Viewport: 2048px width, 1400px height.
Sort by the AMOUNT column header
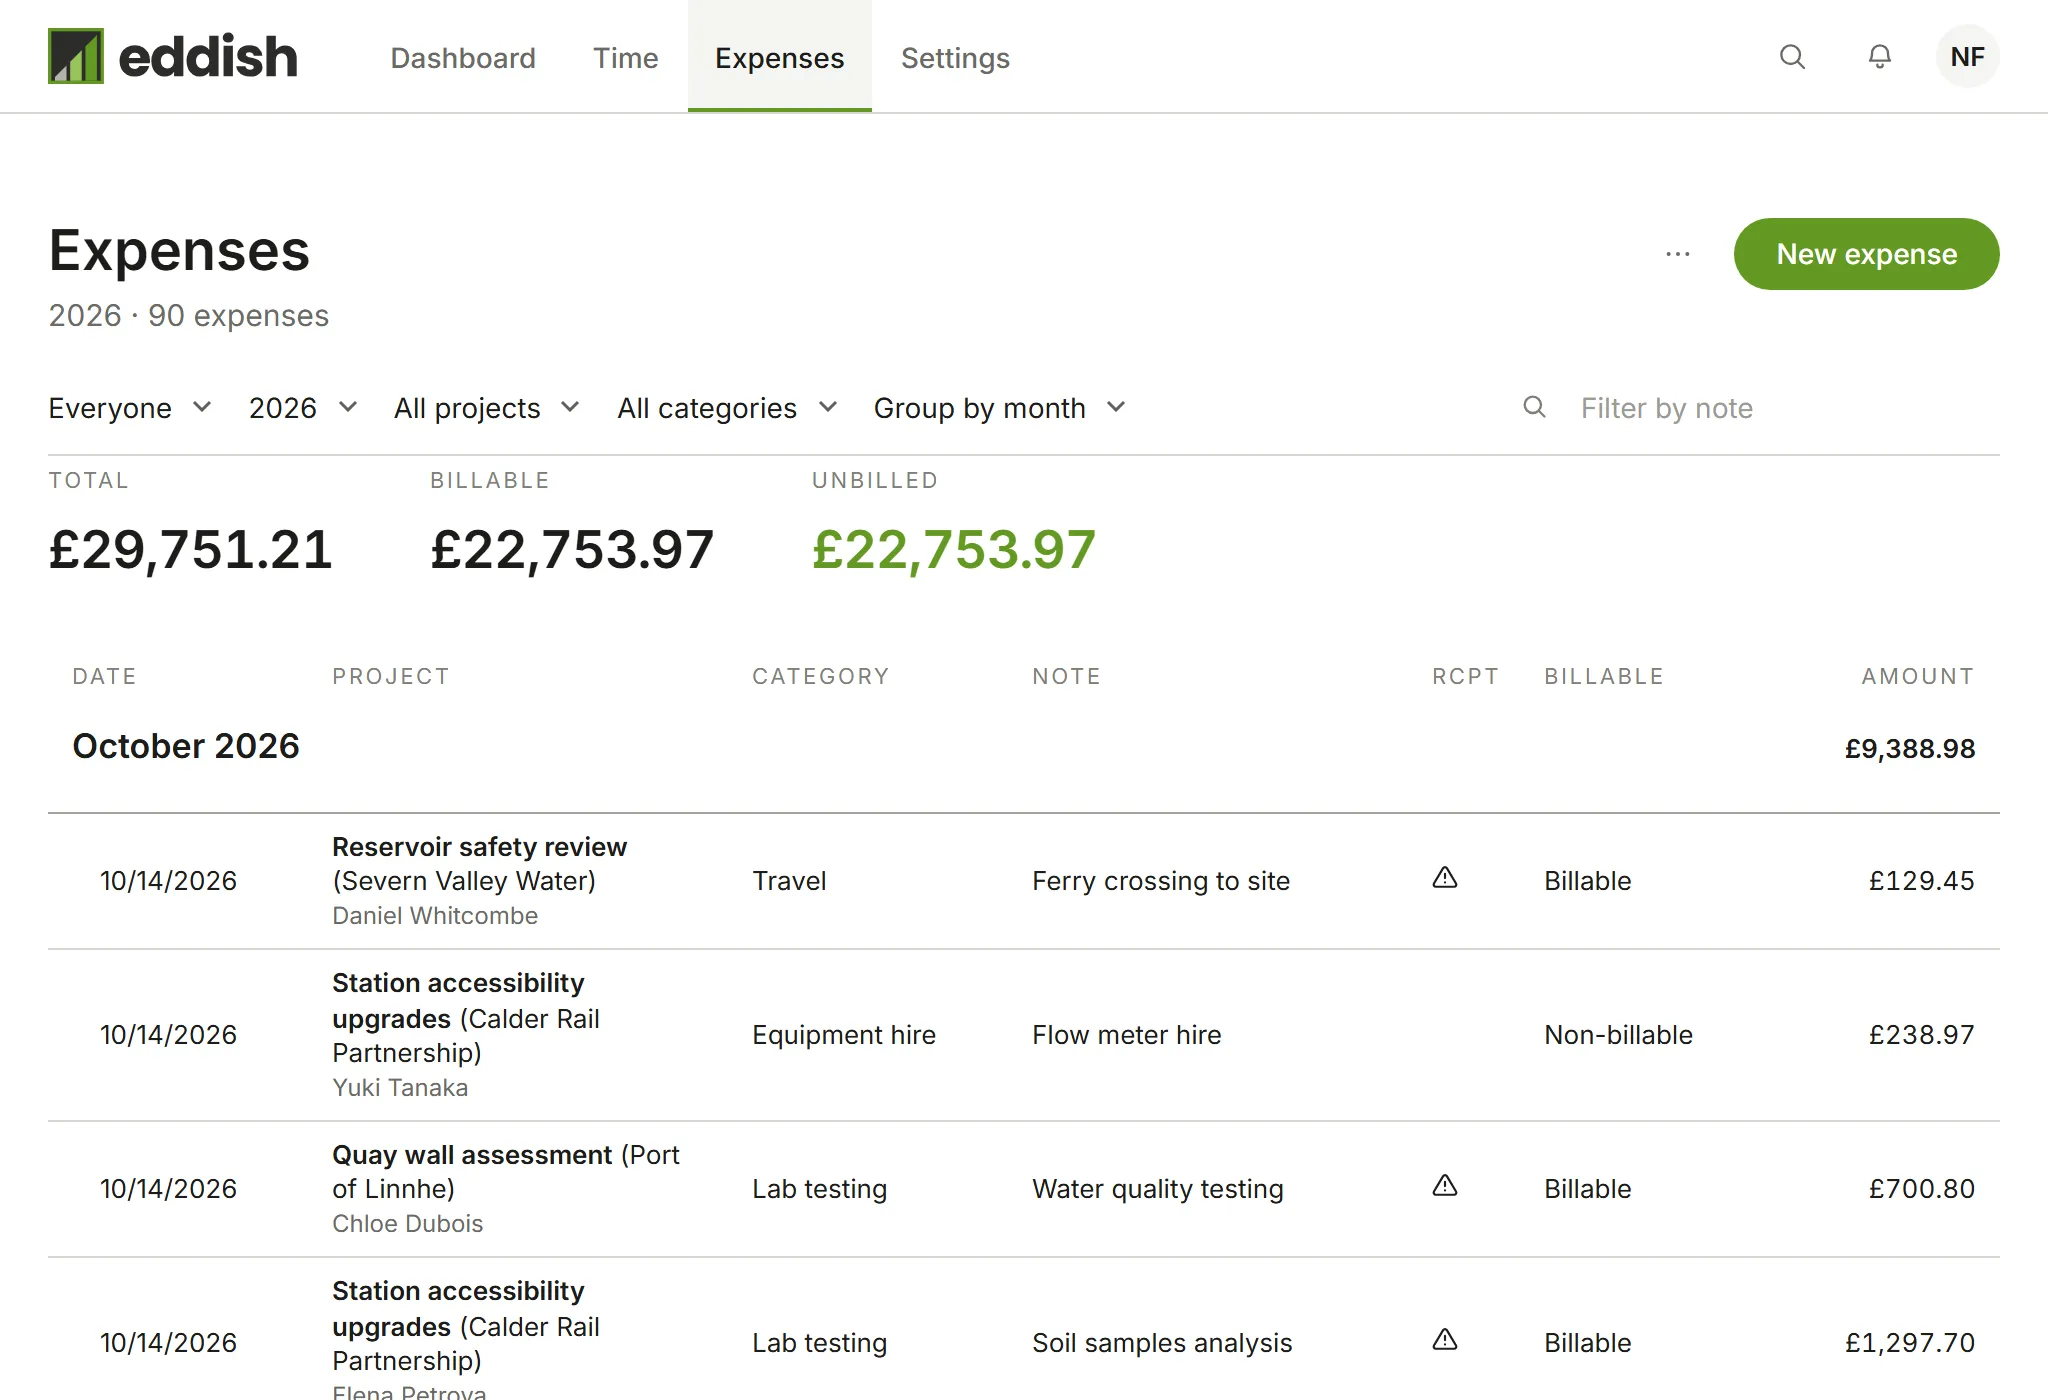coord(1918,676)
